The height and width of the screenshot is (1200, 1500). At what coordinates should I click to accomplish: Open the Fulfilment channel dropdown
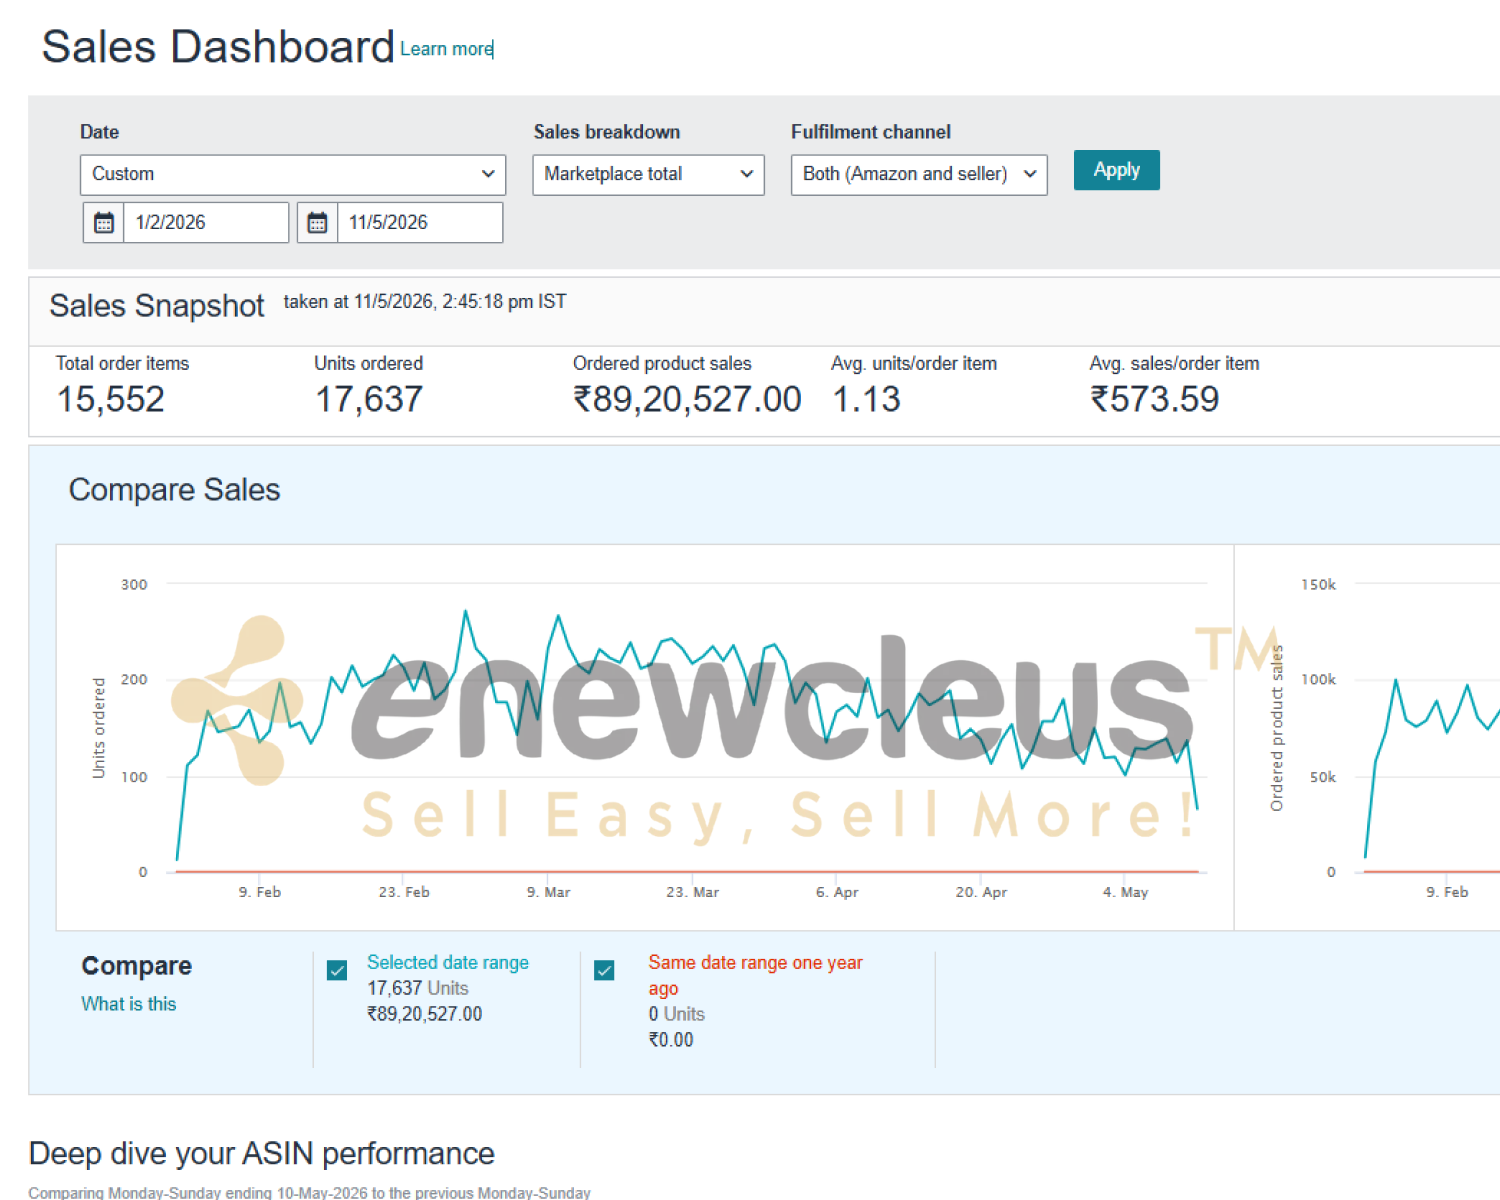coord(919,174)
